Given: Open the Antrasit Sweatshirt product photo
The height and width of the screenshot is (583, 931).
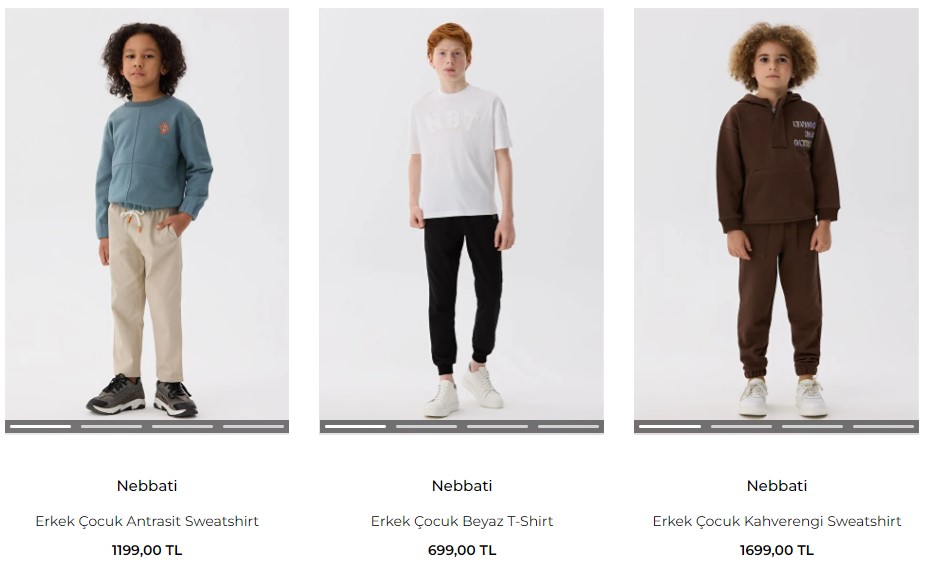Looking at the screenshot, I should pos(147,214).
